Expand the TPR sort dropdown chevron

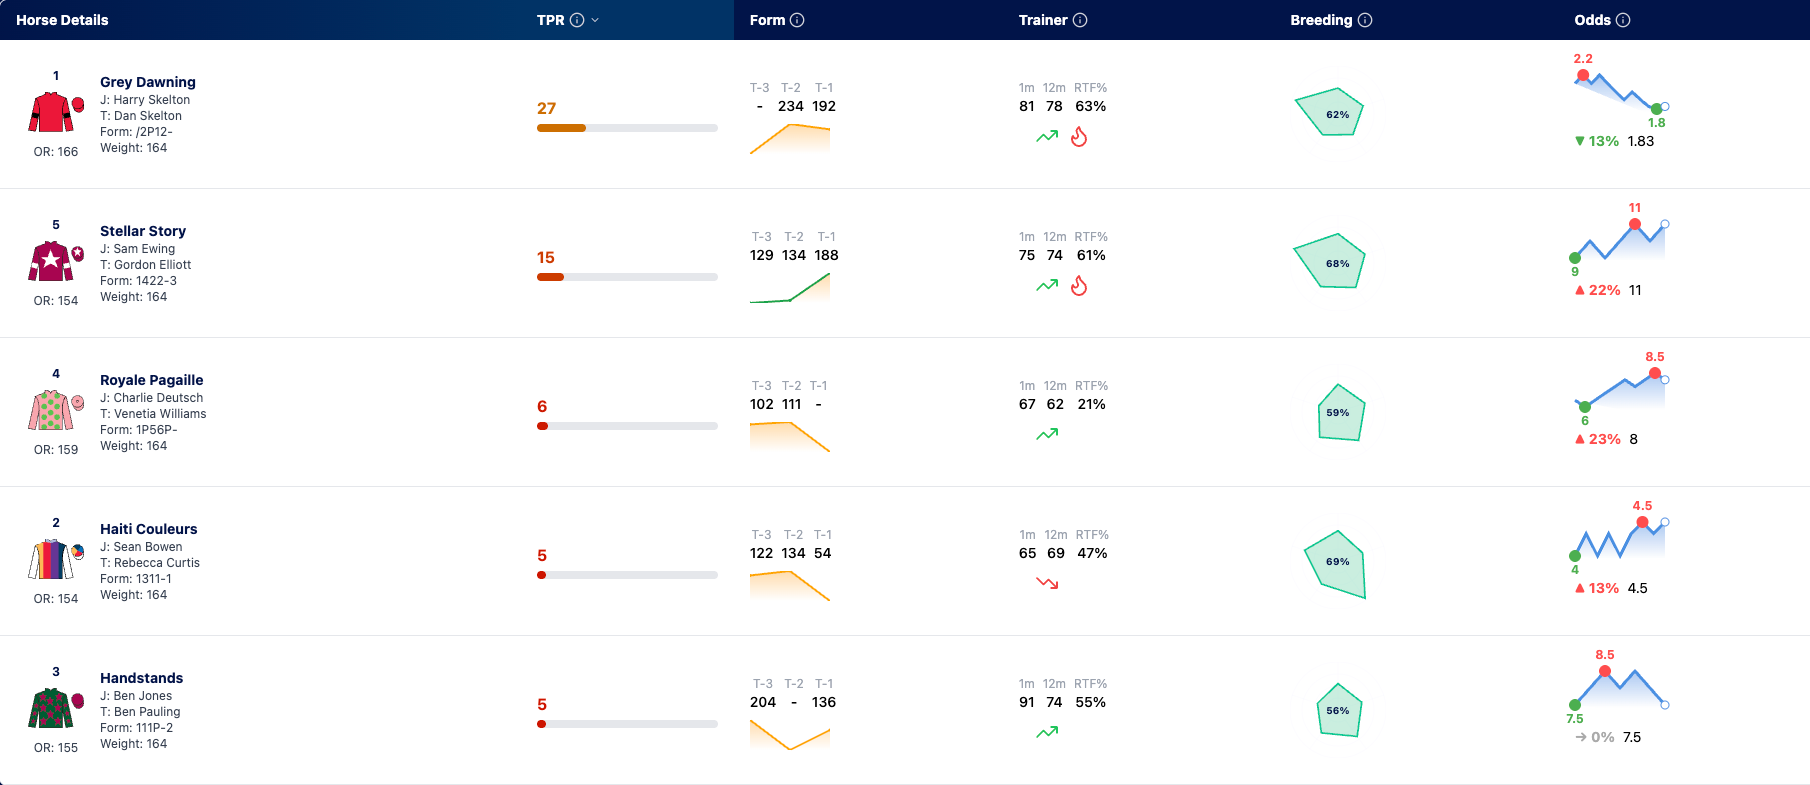tap(595, 20)
